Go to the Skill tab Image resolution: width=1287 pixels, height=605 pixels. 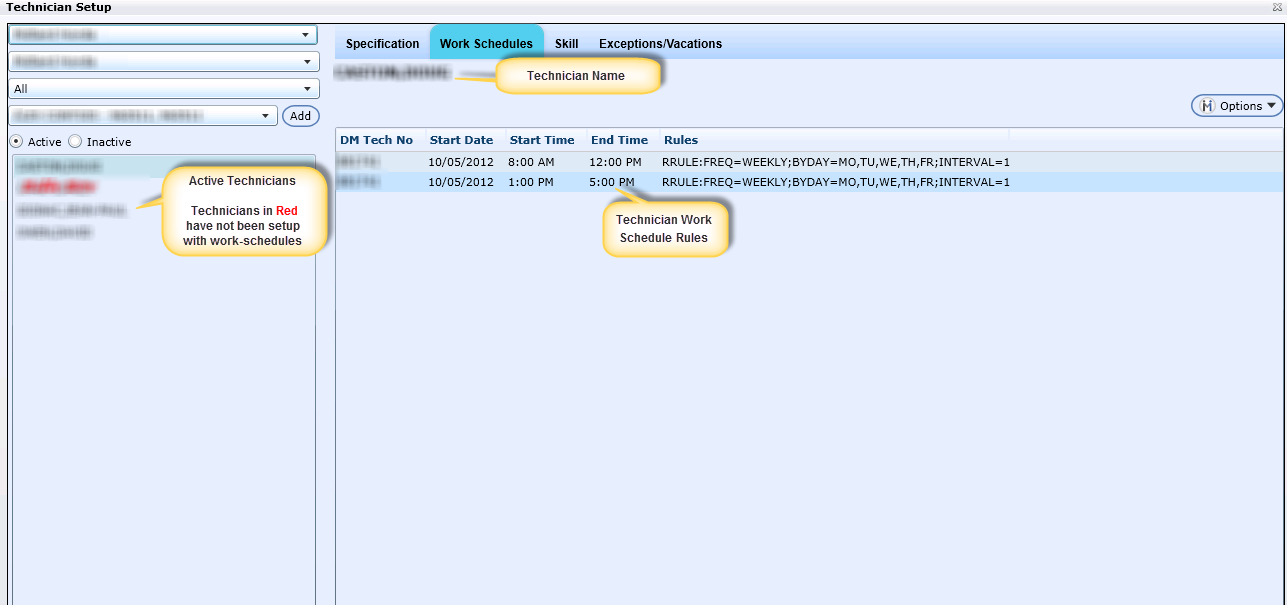click(566, 44)
